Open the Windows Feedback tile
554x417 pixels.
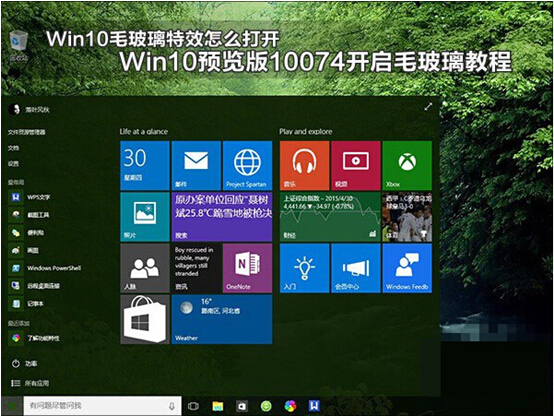tap(407, 268)
